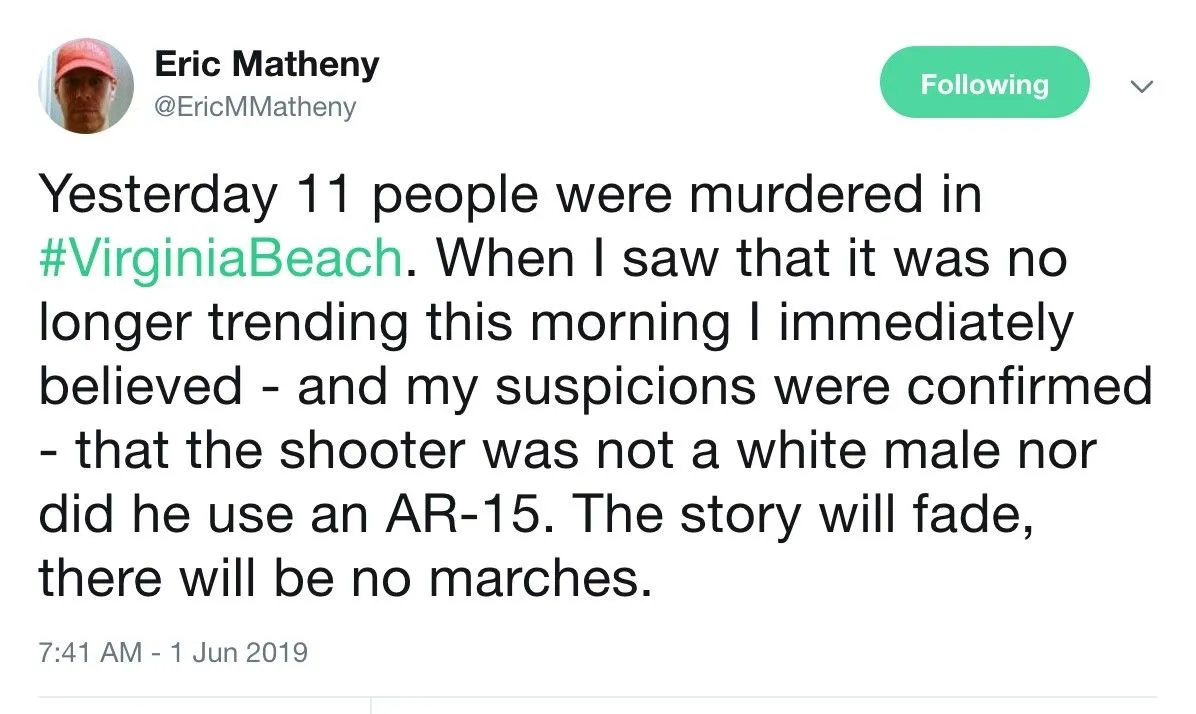Click the Eric Matheny display name
1196x714 pixels.
(267, 65)
